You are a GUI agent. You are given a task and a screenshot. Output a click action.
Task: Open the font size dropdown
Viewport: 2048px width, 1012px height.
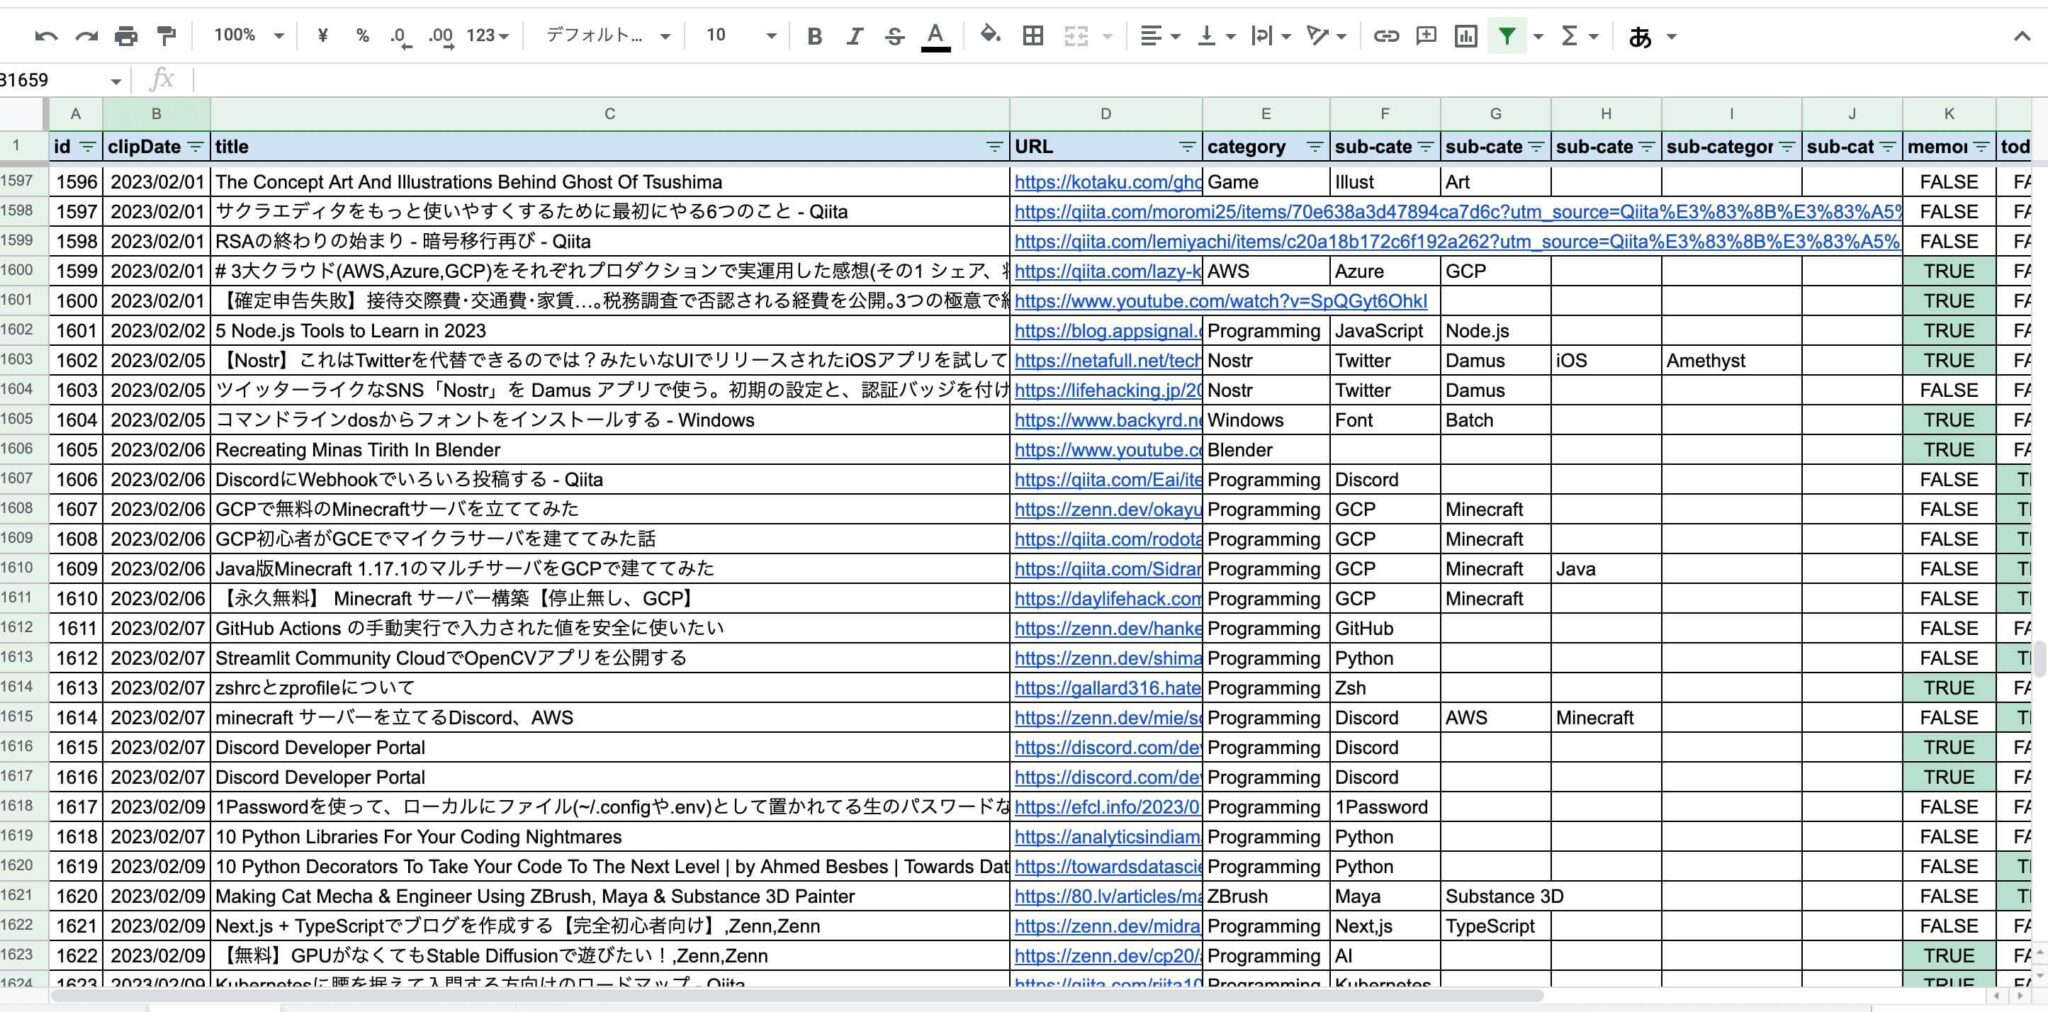[738, 35]
